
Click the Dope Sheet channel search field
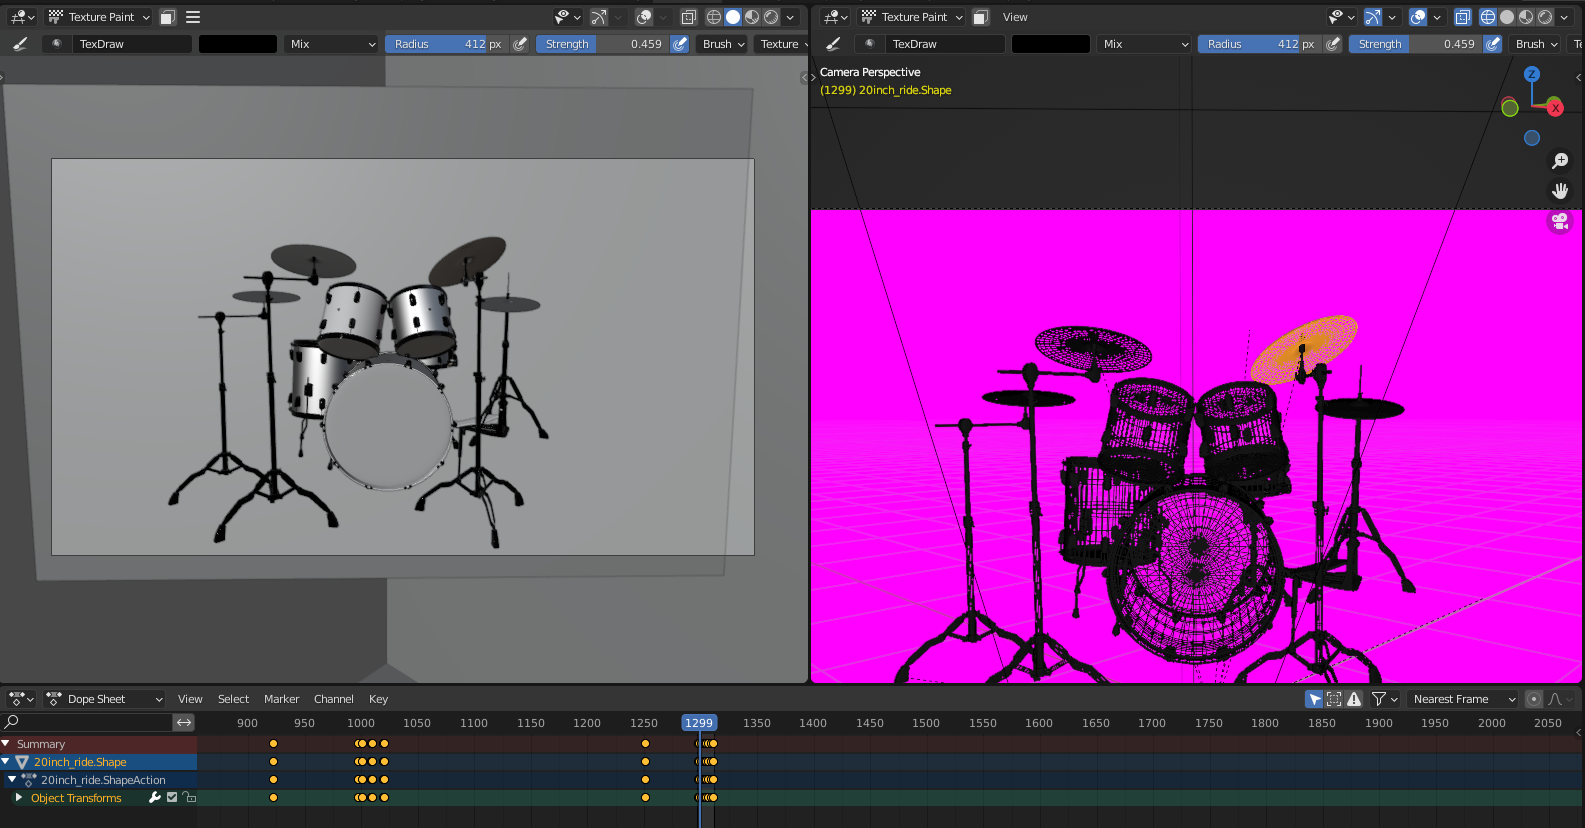[90, 722]
